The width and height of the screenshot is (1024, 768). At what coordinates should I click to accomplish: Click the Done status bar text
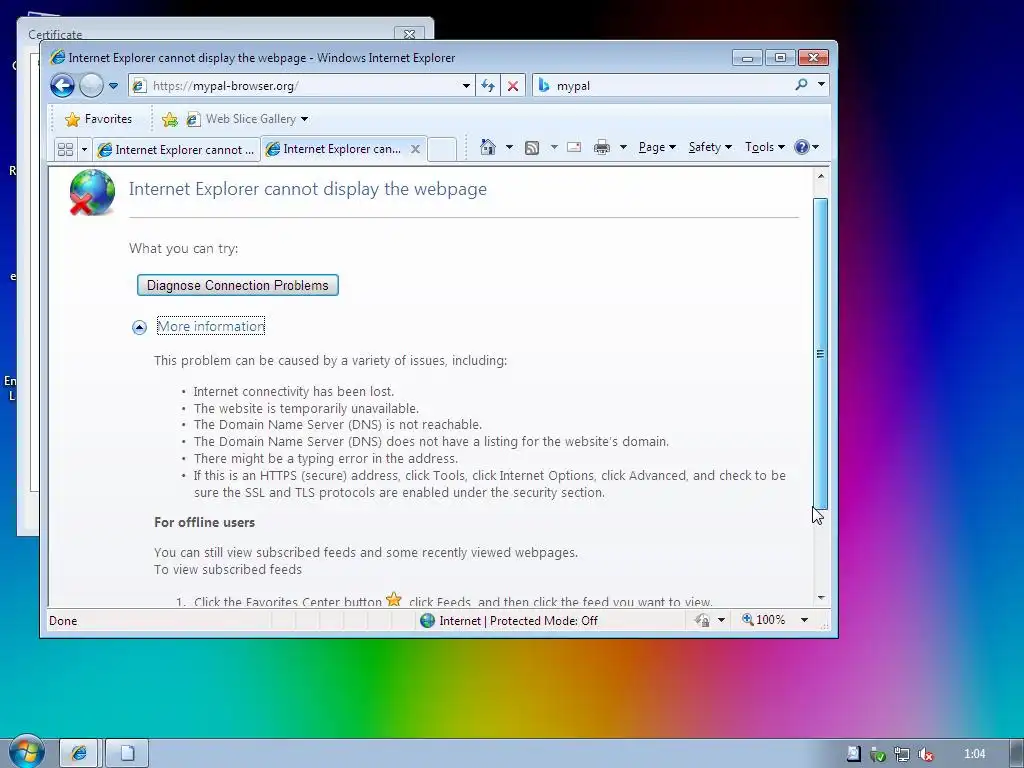click(63, 621)
